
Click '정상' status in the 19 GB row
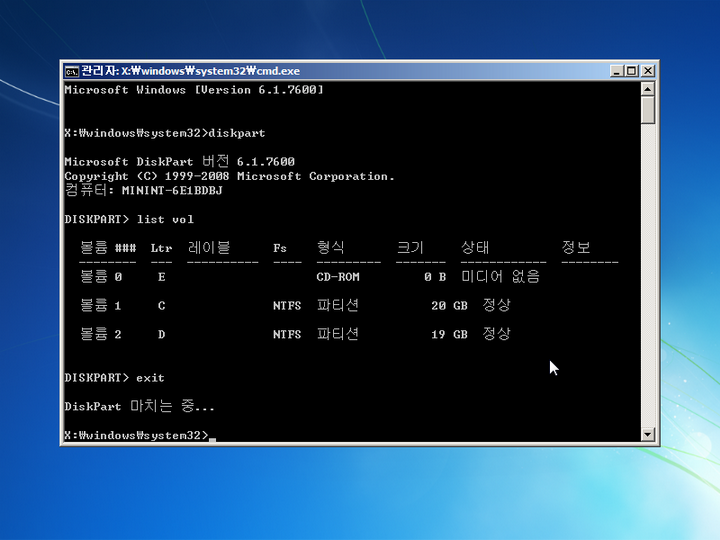496,334
